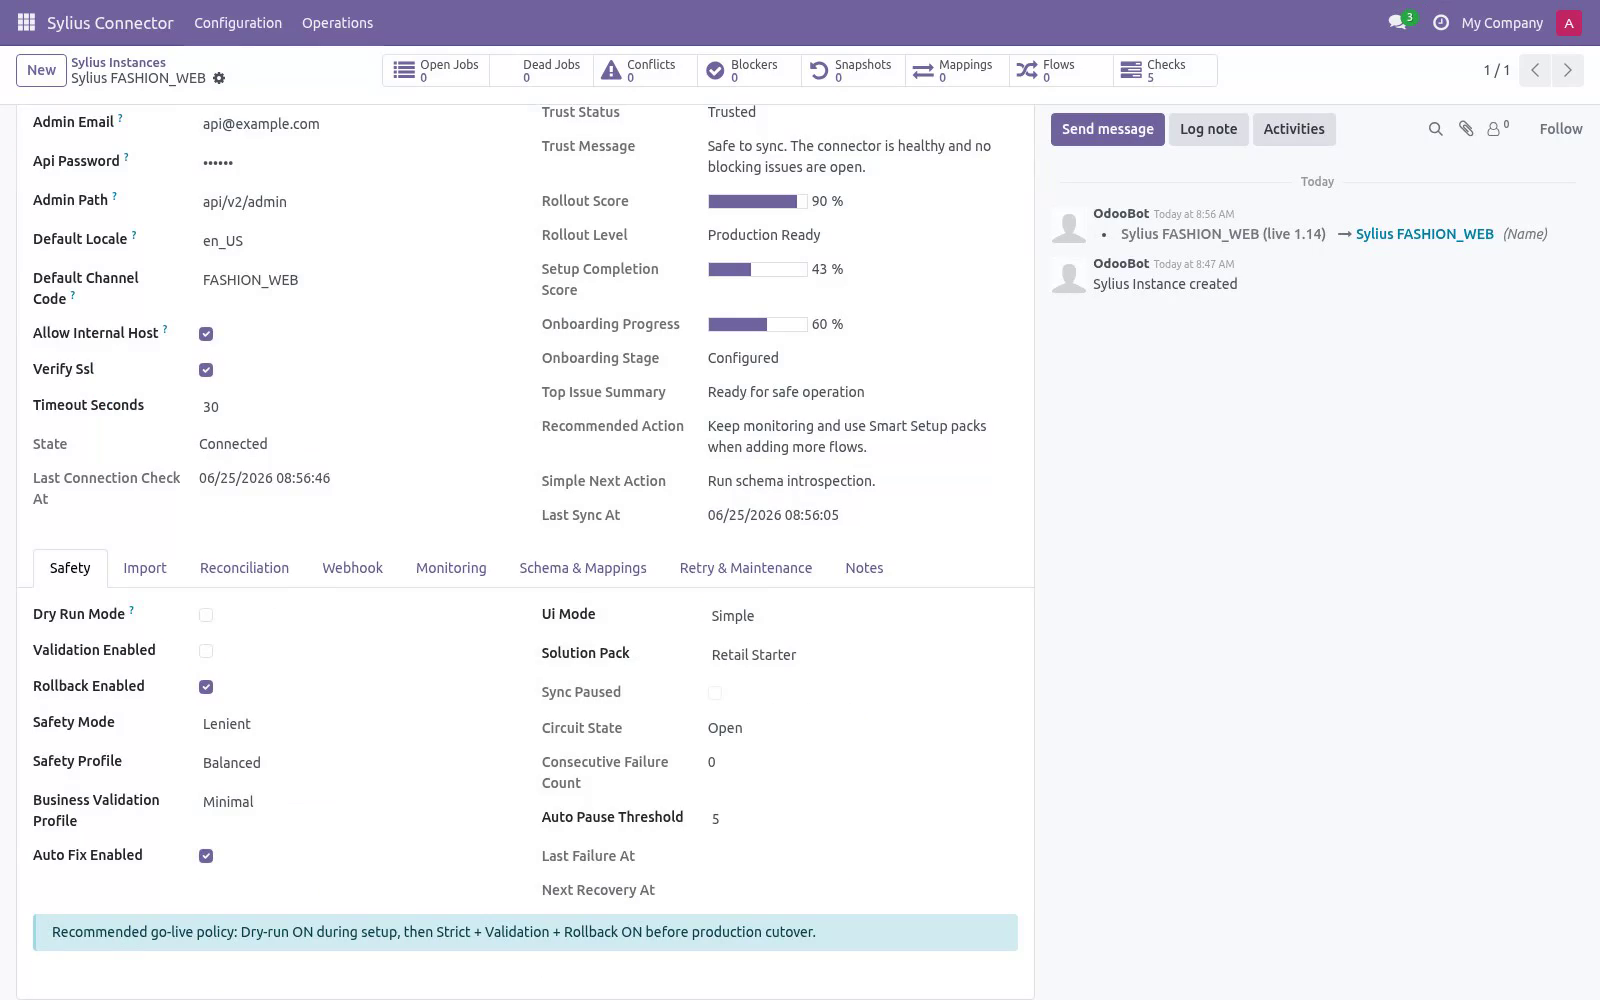Open the Safety Profile dropdown showing Balanced
Screen dimensions: 1600x1000
[x=355, y=763]
